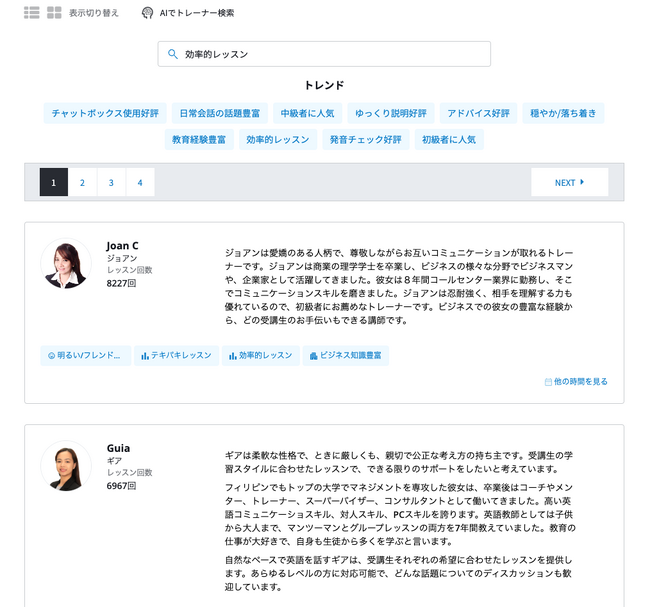The width and height of the screenshot is (650, 608).
Task: Select trend tag ゆっくり説明好評
Action: (x=391, y=113)
